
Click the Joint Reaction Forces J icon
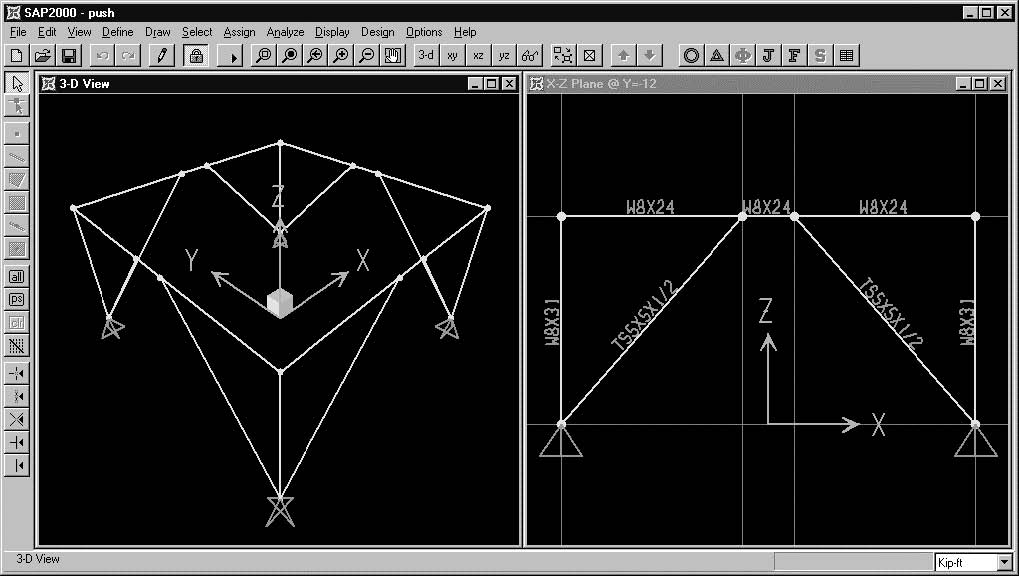768,56
